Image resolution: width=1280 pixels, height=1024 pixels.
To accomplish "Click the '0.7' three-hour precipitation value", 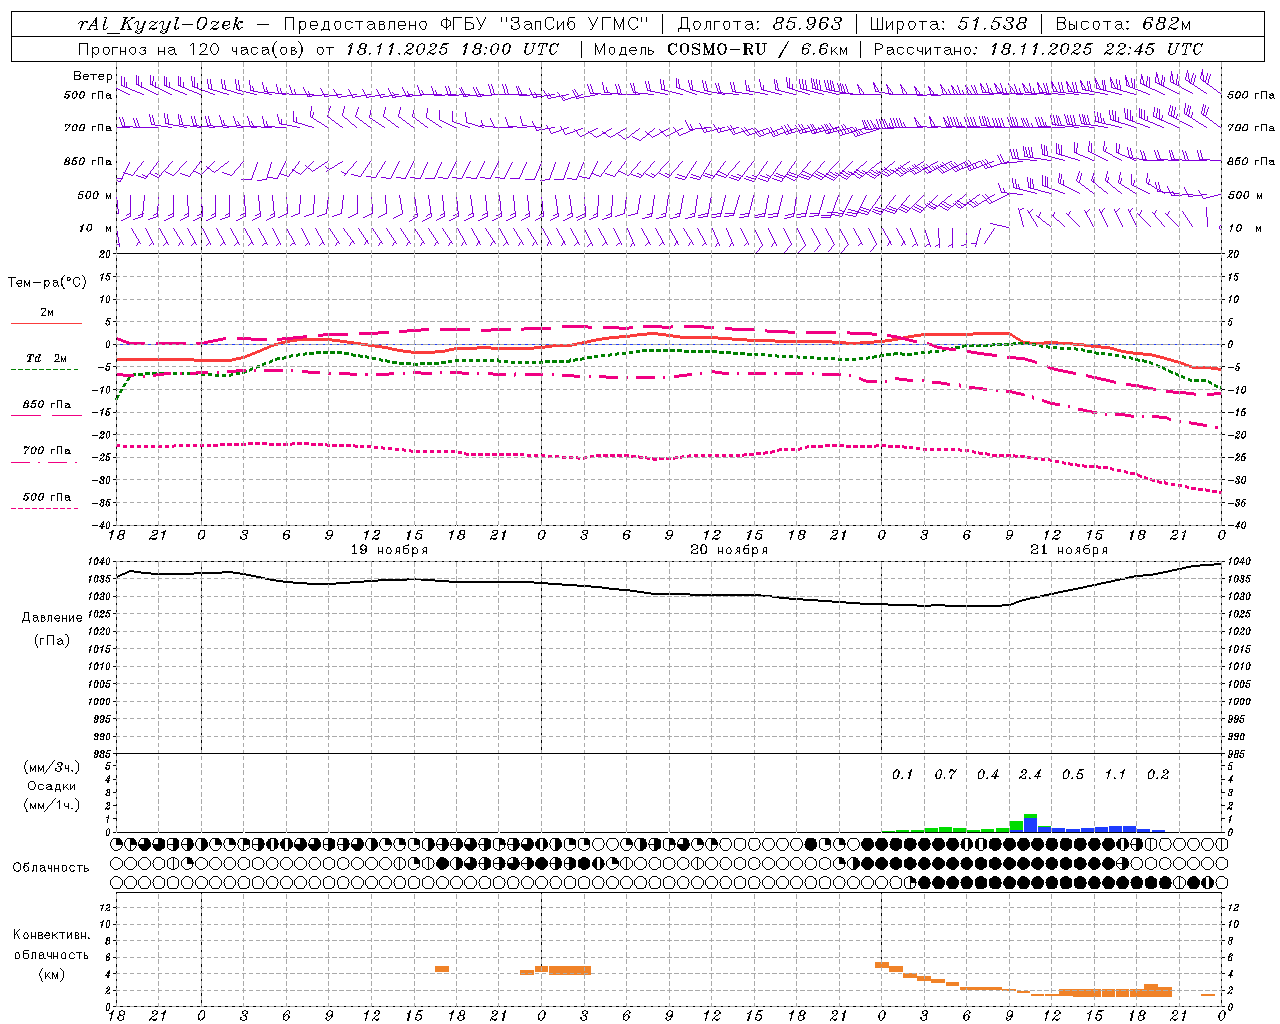I will pyautogui.click(x=945, y=775).
